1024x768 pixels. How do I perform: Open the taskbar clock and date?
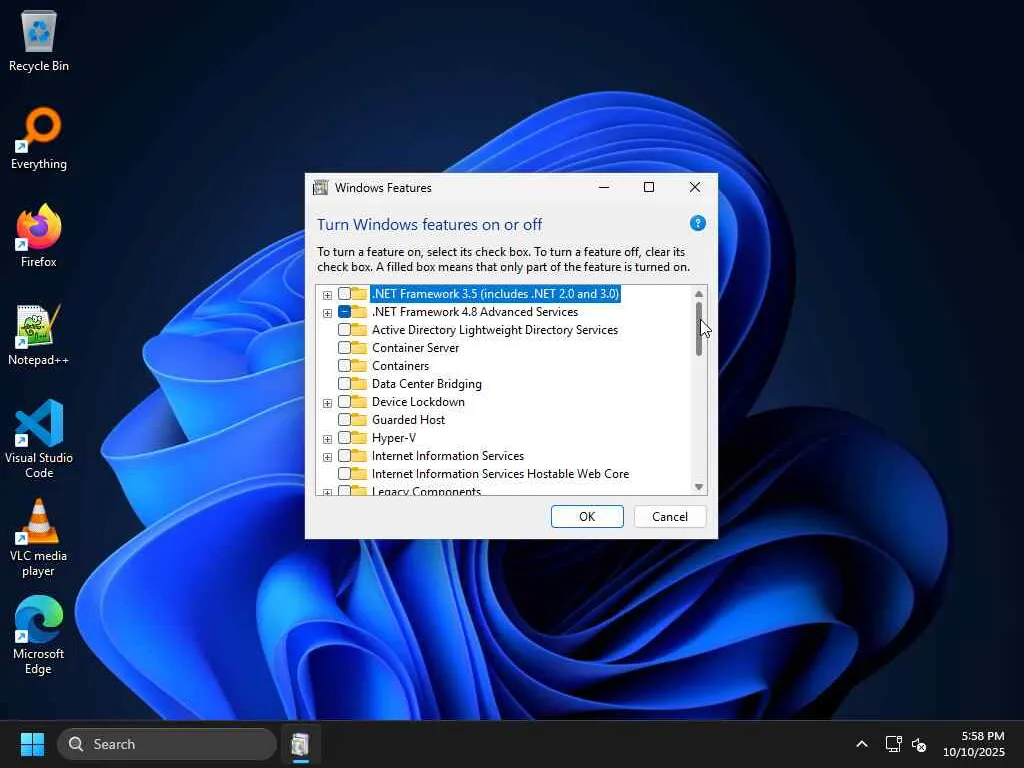pos(973,744)
